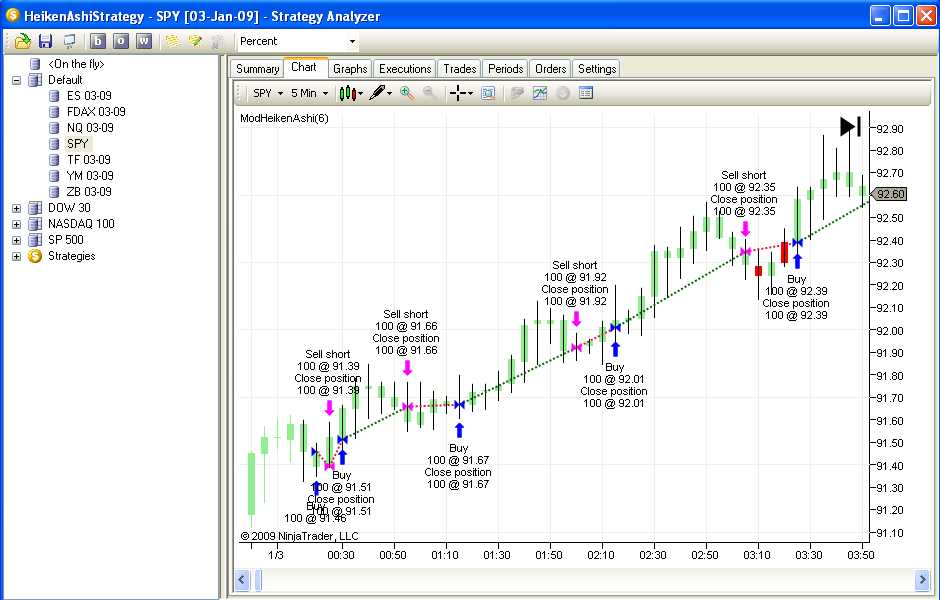940x600 pixels.
Task: Select the Default list label
Action: click(65, 80)
